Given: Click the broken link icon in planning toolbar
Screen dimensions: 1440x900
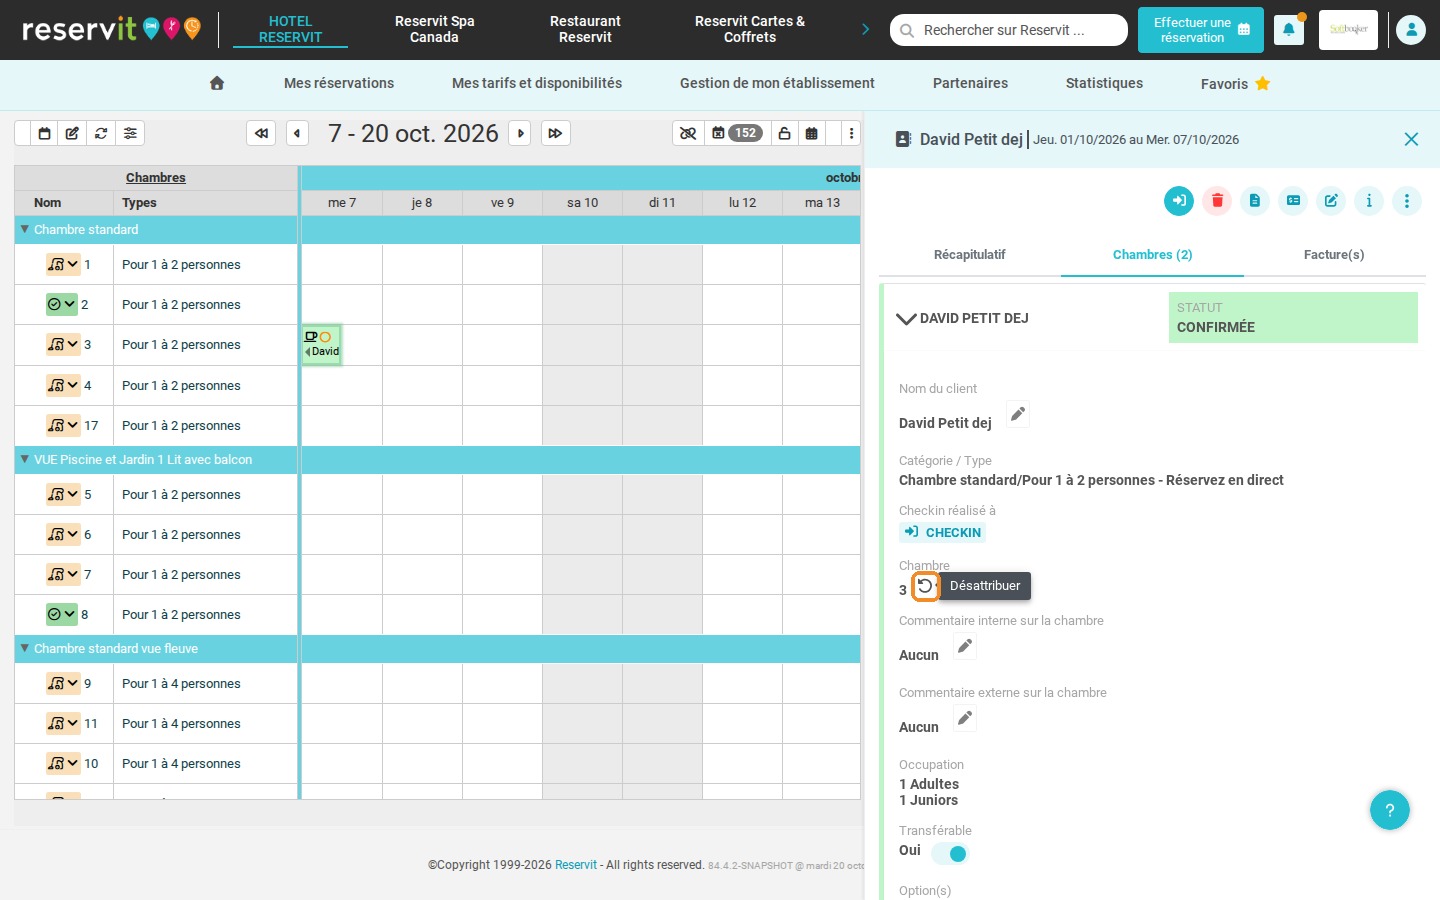Looking at the screenshot, I should coord(688,133).
